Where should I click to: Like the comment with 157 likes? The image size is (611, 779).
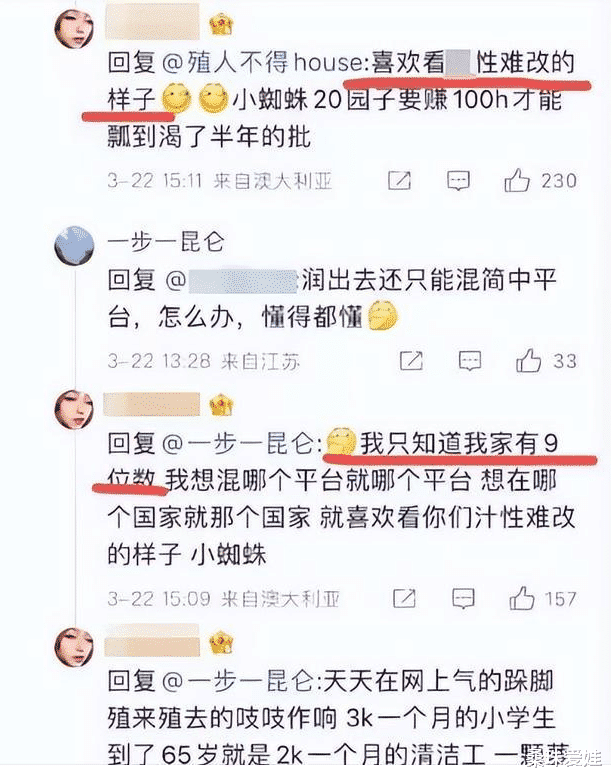tap(522, 598)
